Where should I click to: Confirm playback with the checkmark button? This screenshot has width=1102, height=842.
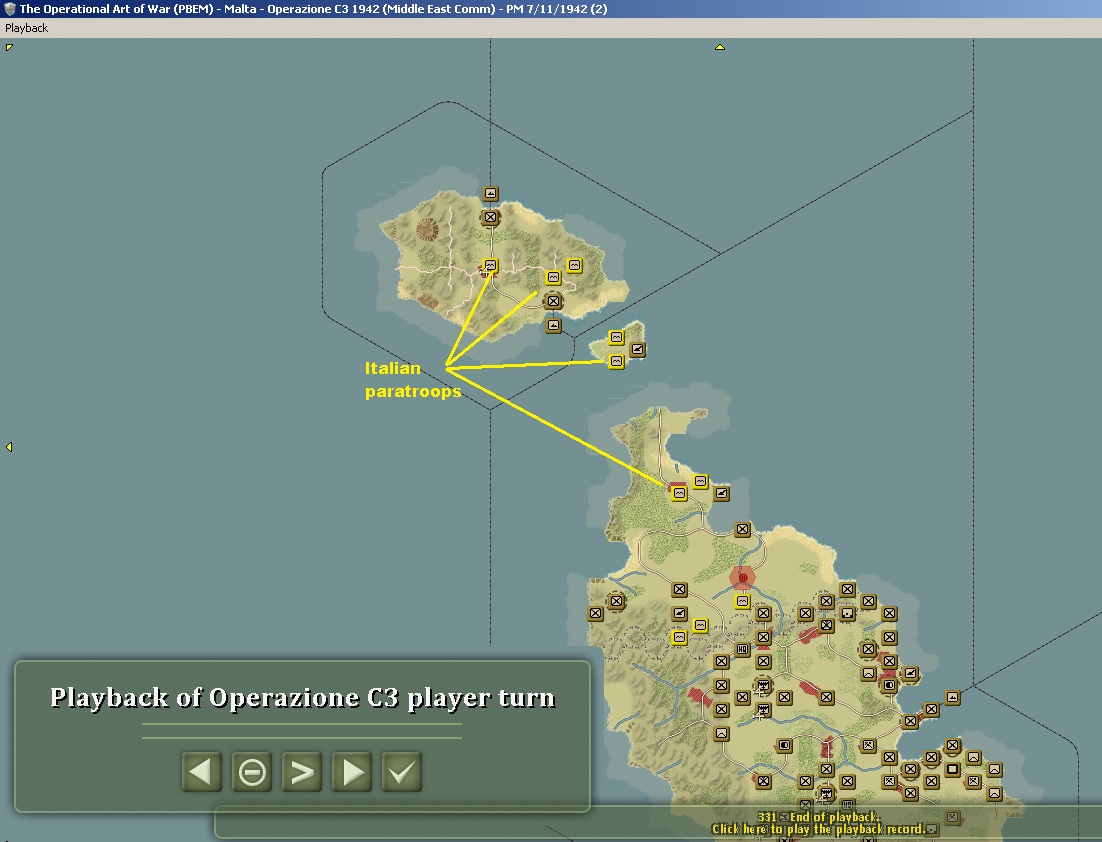point(401,772)
